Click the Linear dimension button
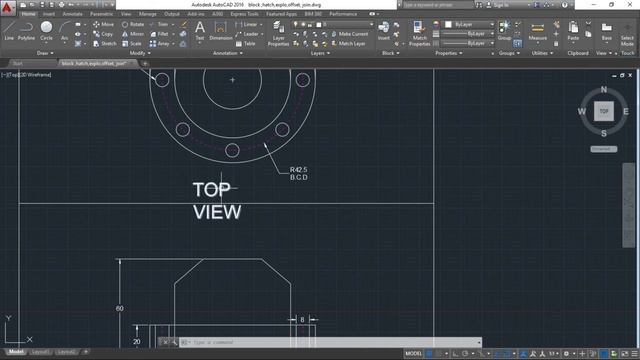Viewport: 640px width, 360px height. [247, 24]
